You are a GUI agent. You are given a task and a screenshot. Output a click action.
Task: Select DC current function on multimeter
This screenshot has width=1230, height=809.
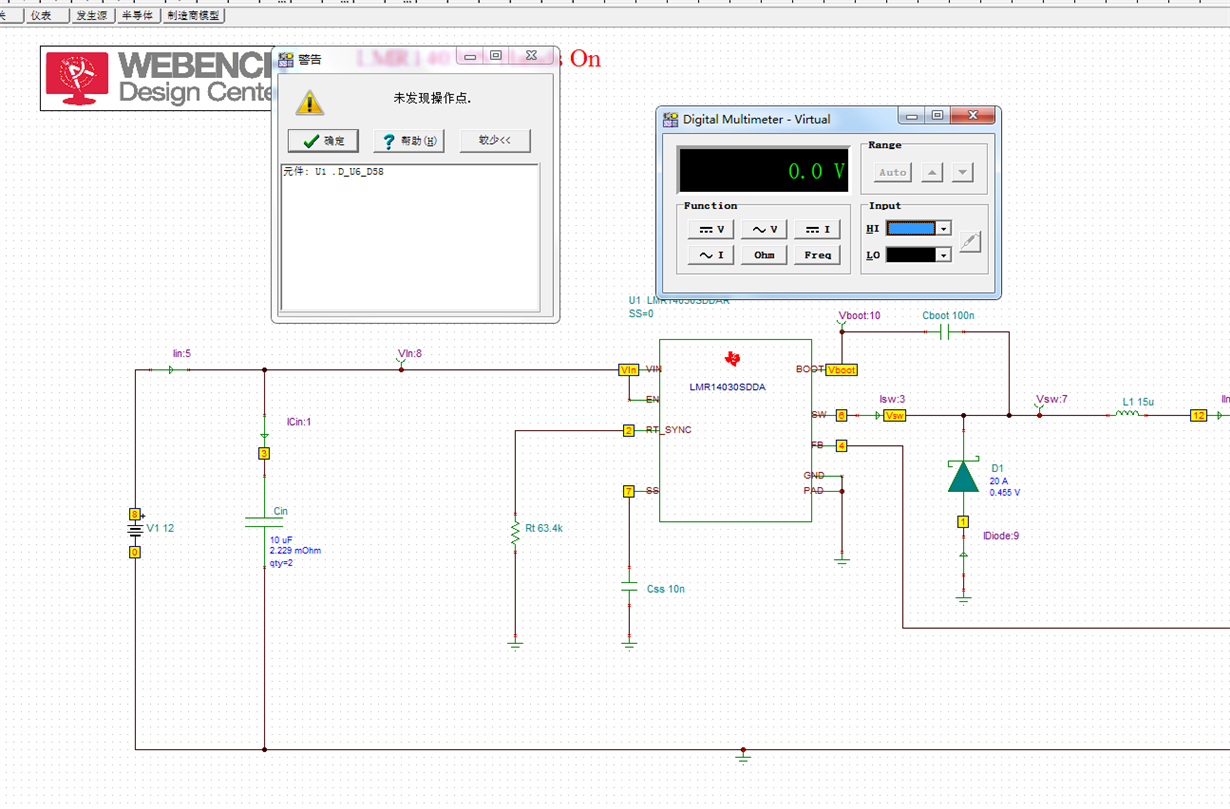pyautogui.click(x=817, y=229)
